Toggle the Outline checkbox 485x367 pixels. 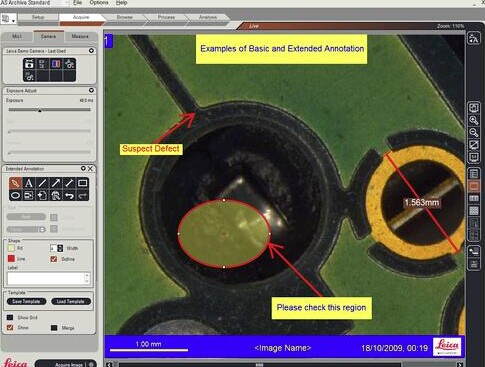[54, 259]
